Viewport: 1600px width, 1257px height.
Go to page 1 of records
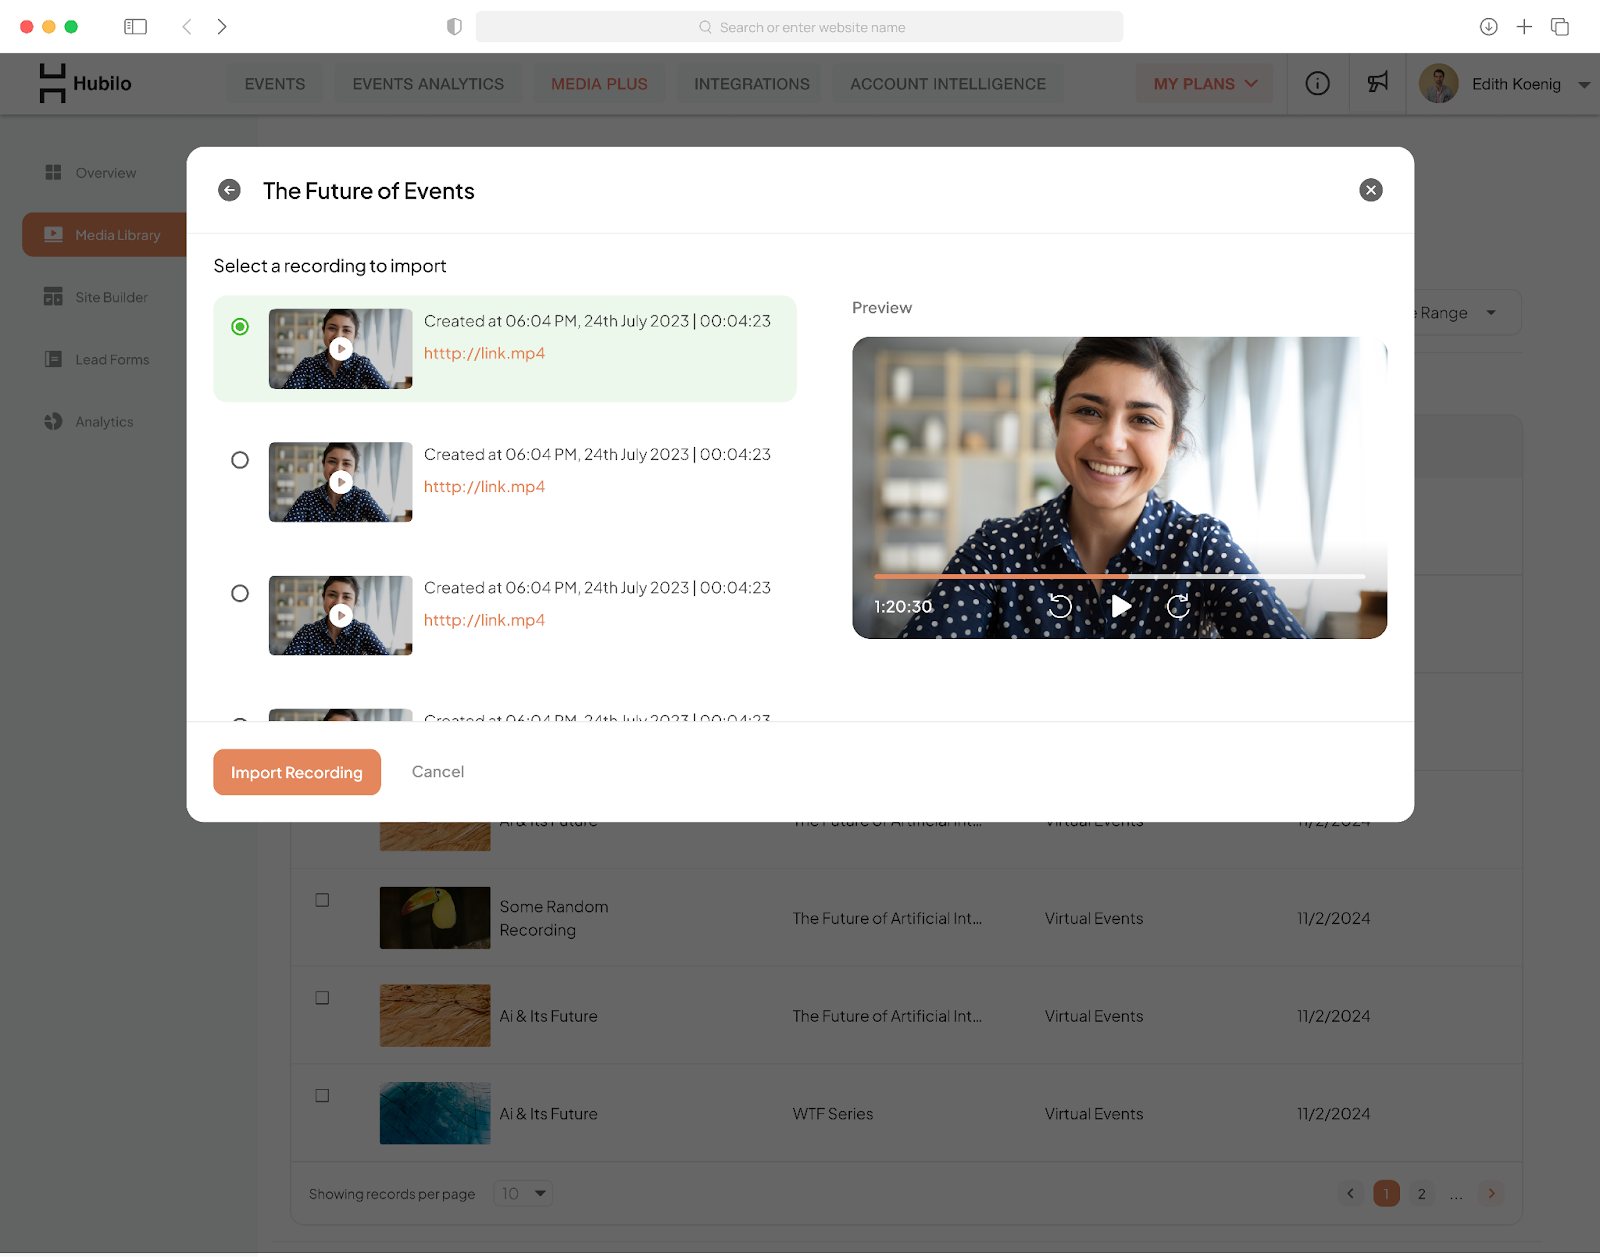[x=1386, y=1194]
